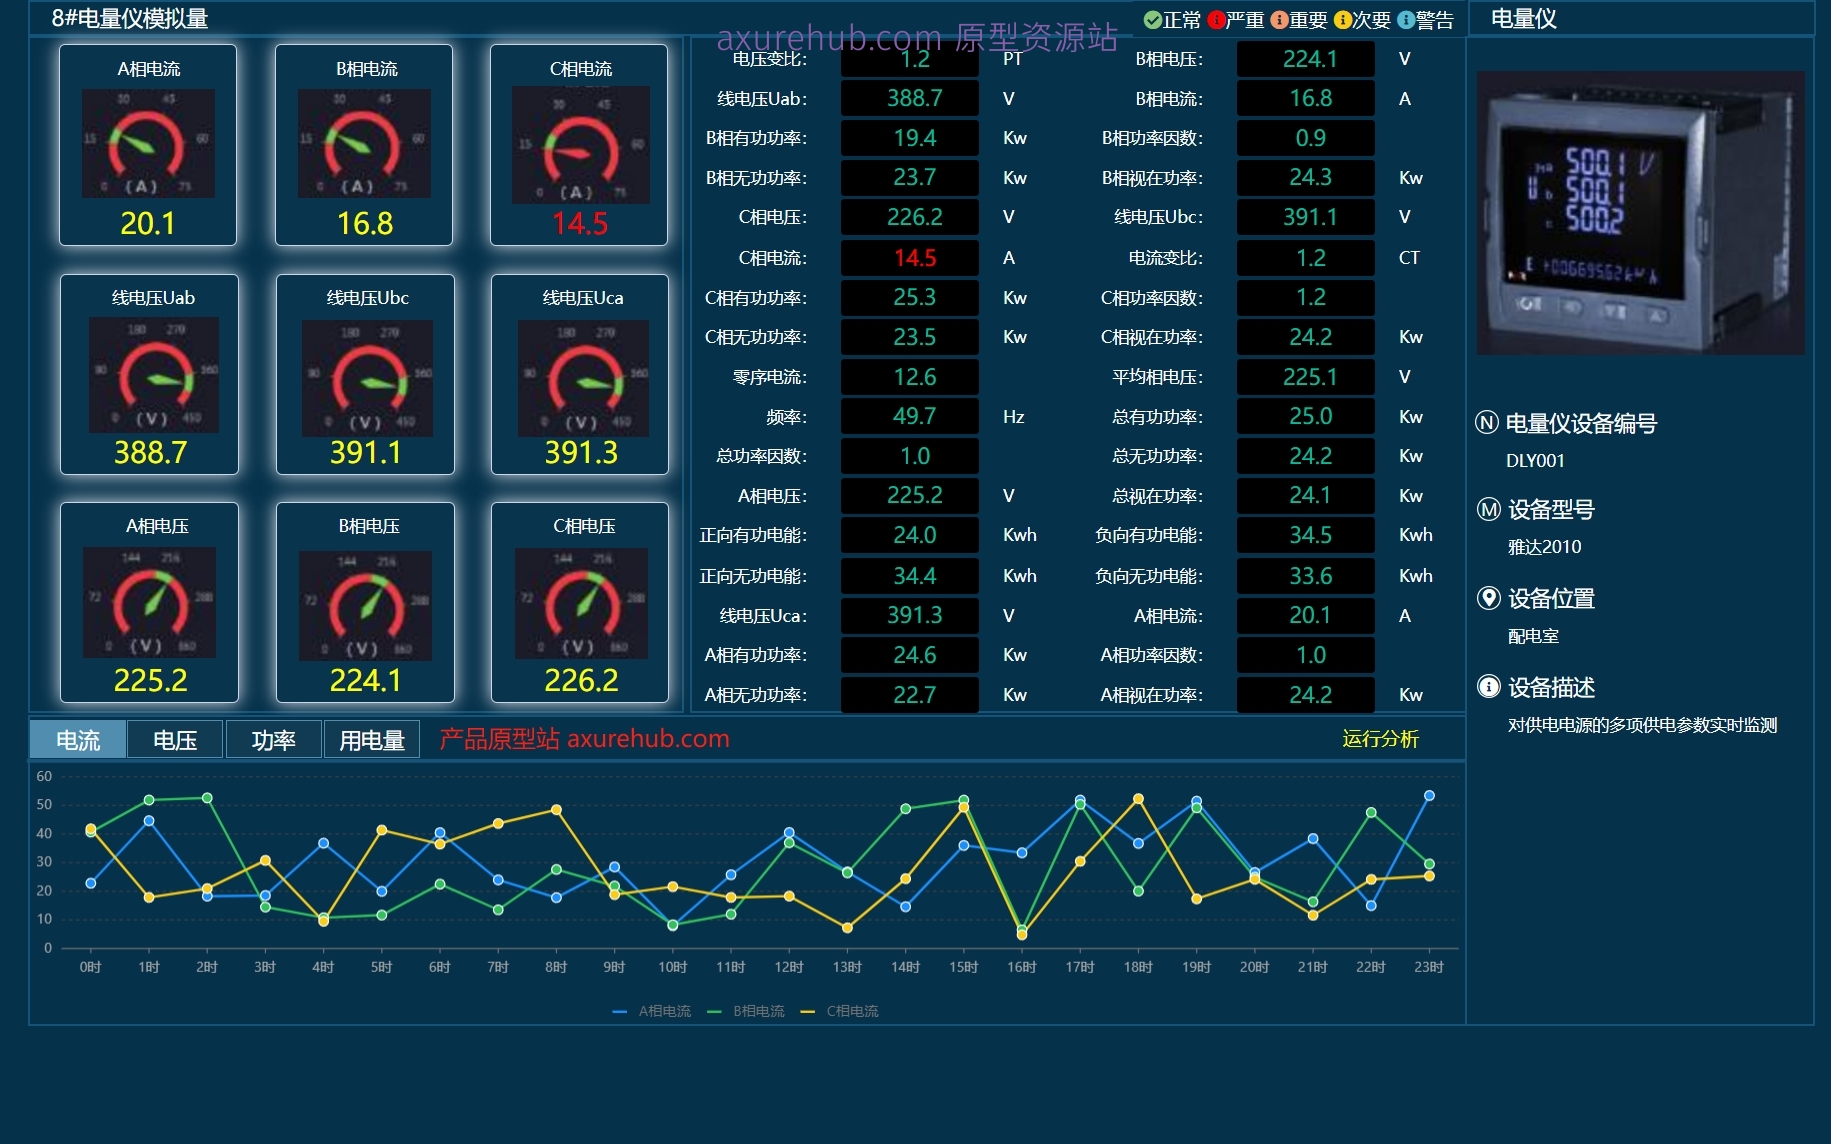
Task: Click the 8#电量仪模拟量 panel title
Action: coord(130,19)
